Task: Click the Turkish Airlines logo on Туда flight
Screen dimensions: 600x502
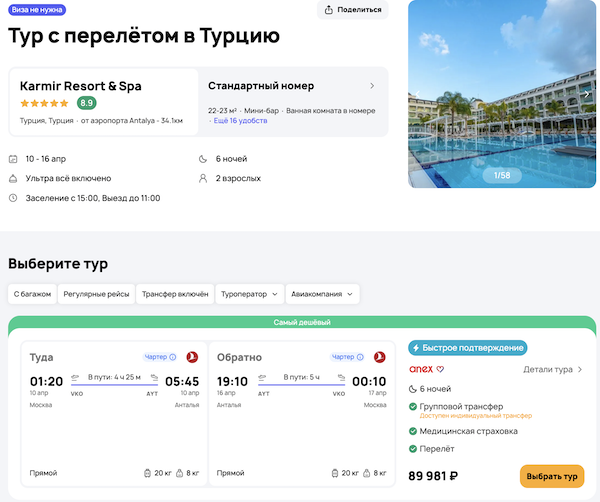Action: pos(192,356)
